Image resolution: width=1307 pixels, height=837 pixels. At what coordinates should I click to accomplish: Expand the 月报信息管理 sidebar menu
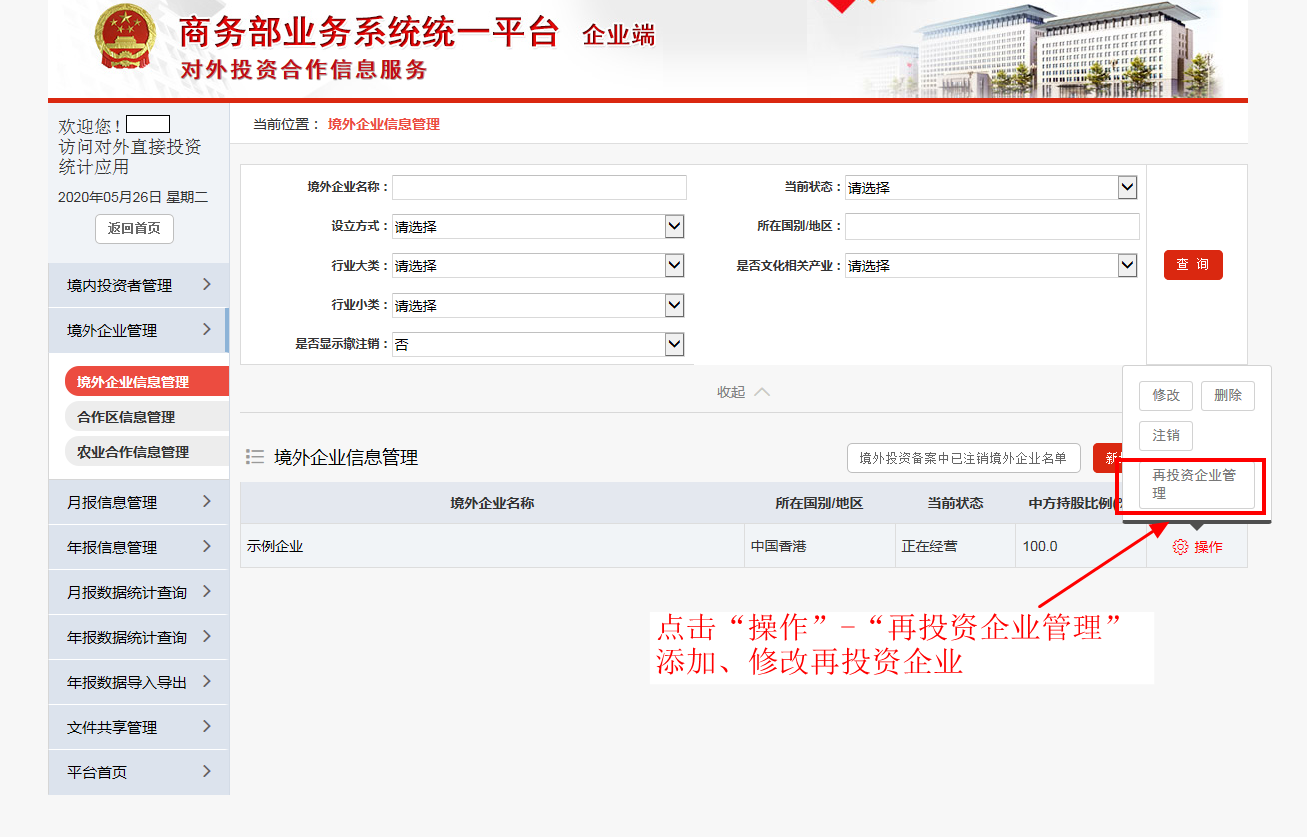click(x=138, y=502)
